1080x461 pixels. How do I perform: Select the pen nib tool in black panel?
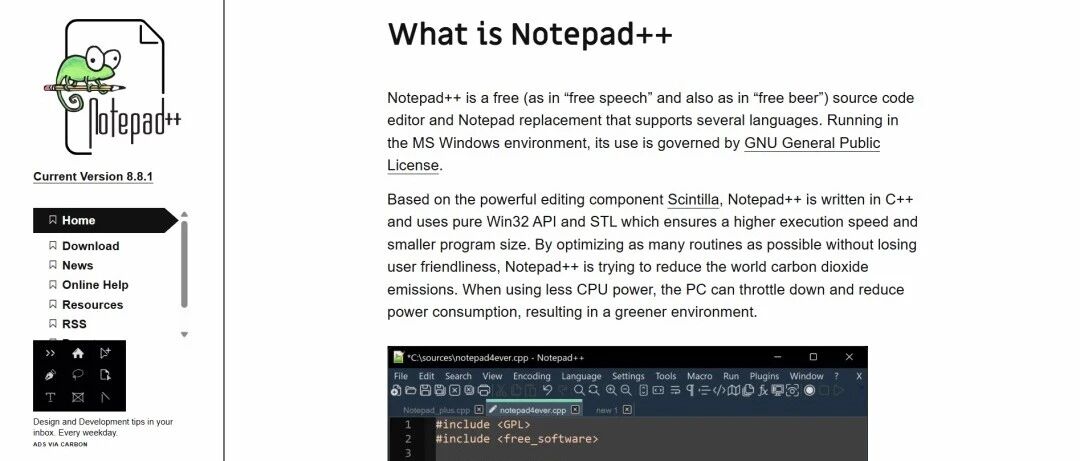click(50, 375)
